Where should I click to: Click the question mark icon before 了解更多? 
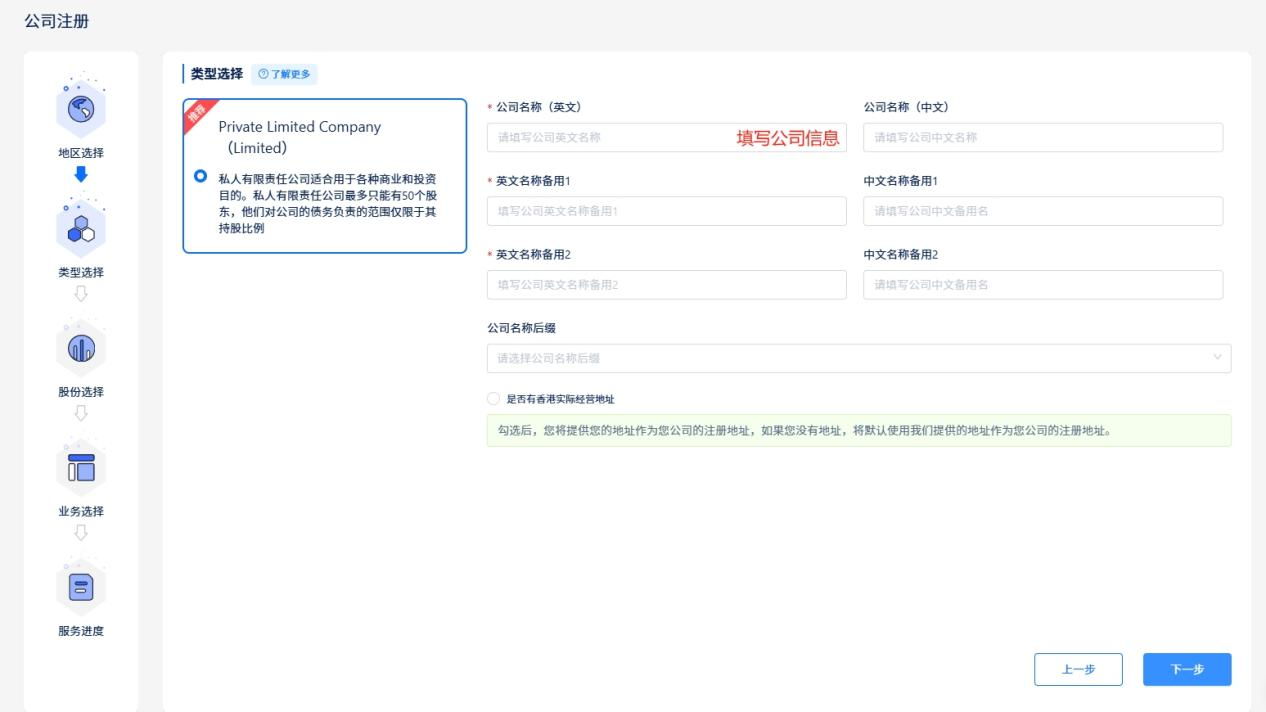261,73
